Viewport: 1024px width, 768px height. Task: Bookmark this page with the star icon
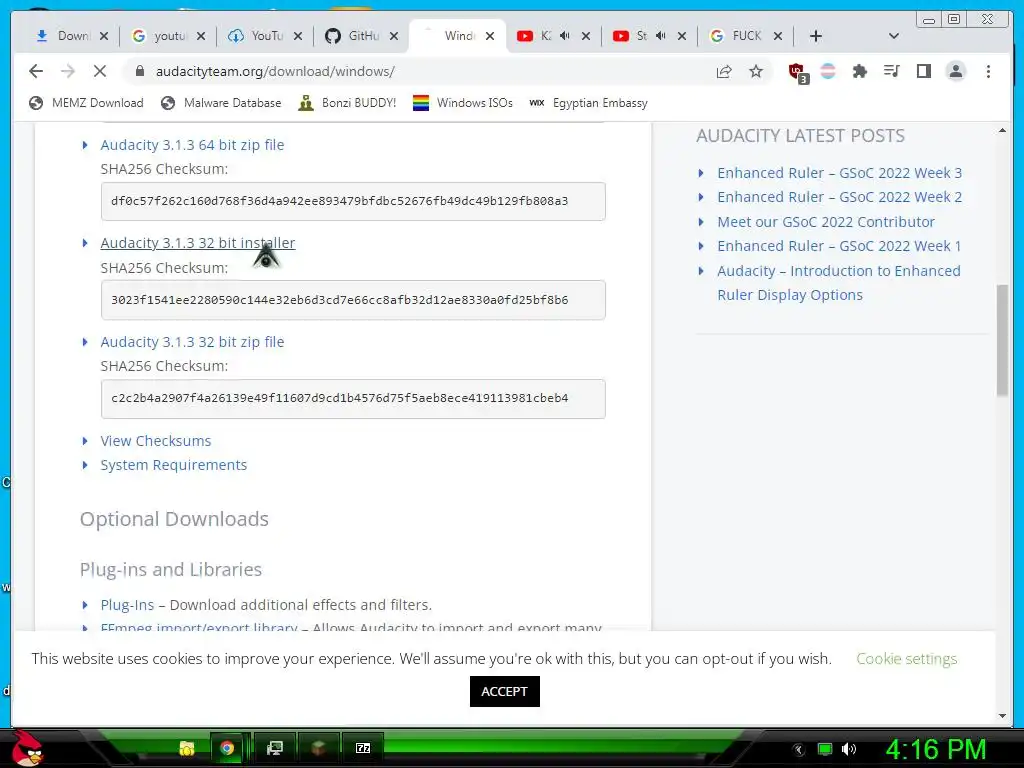coord(756,71)
